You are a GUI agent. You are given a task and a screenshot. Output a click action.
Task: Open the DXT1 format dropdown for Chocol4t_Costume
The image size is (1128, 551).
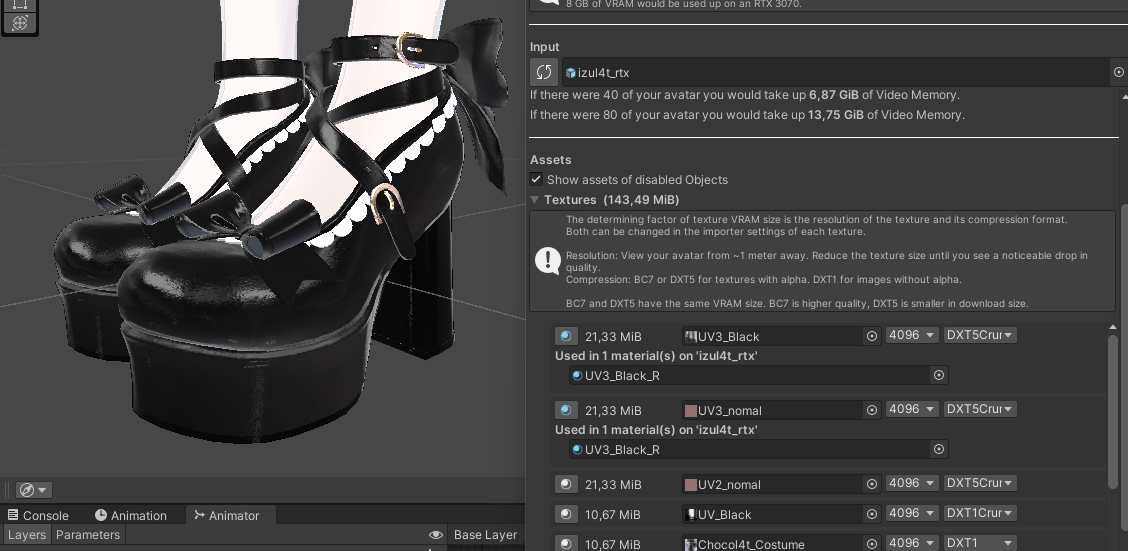tap(980, 544)
